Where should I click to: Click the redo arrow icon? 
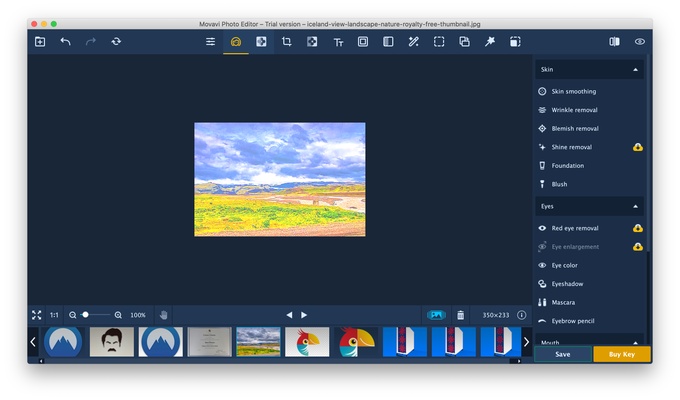click(x=91, y=42)
